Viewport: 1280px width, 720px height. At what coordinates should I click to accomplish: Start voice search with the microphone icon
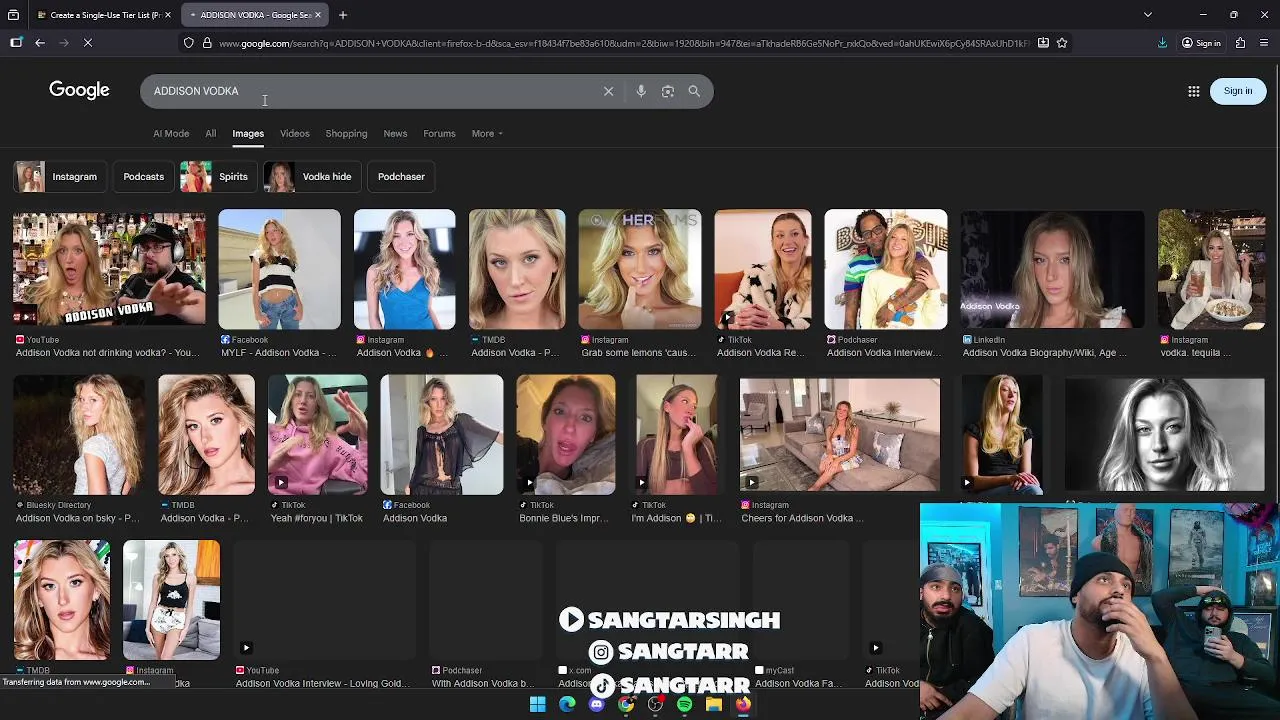pyautogui.click(x=641, y=91)
